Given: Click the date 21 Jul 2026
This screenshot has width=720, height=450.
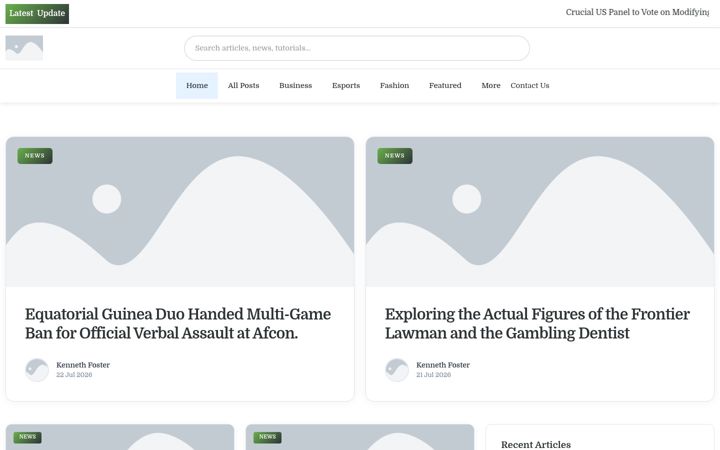Looking at the screenshot, I should click(x=433, y=375).
